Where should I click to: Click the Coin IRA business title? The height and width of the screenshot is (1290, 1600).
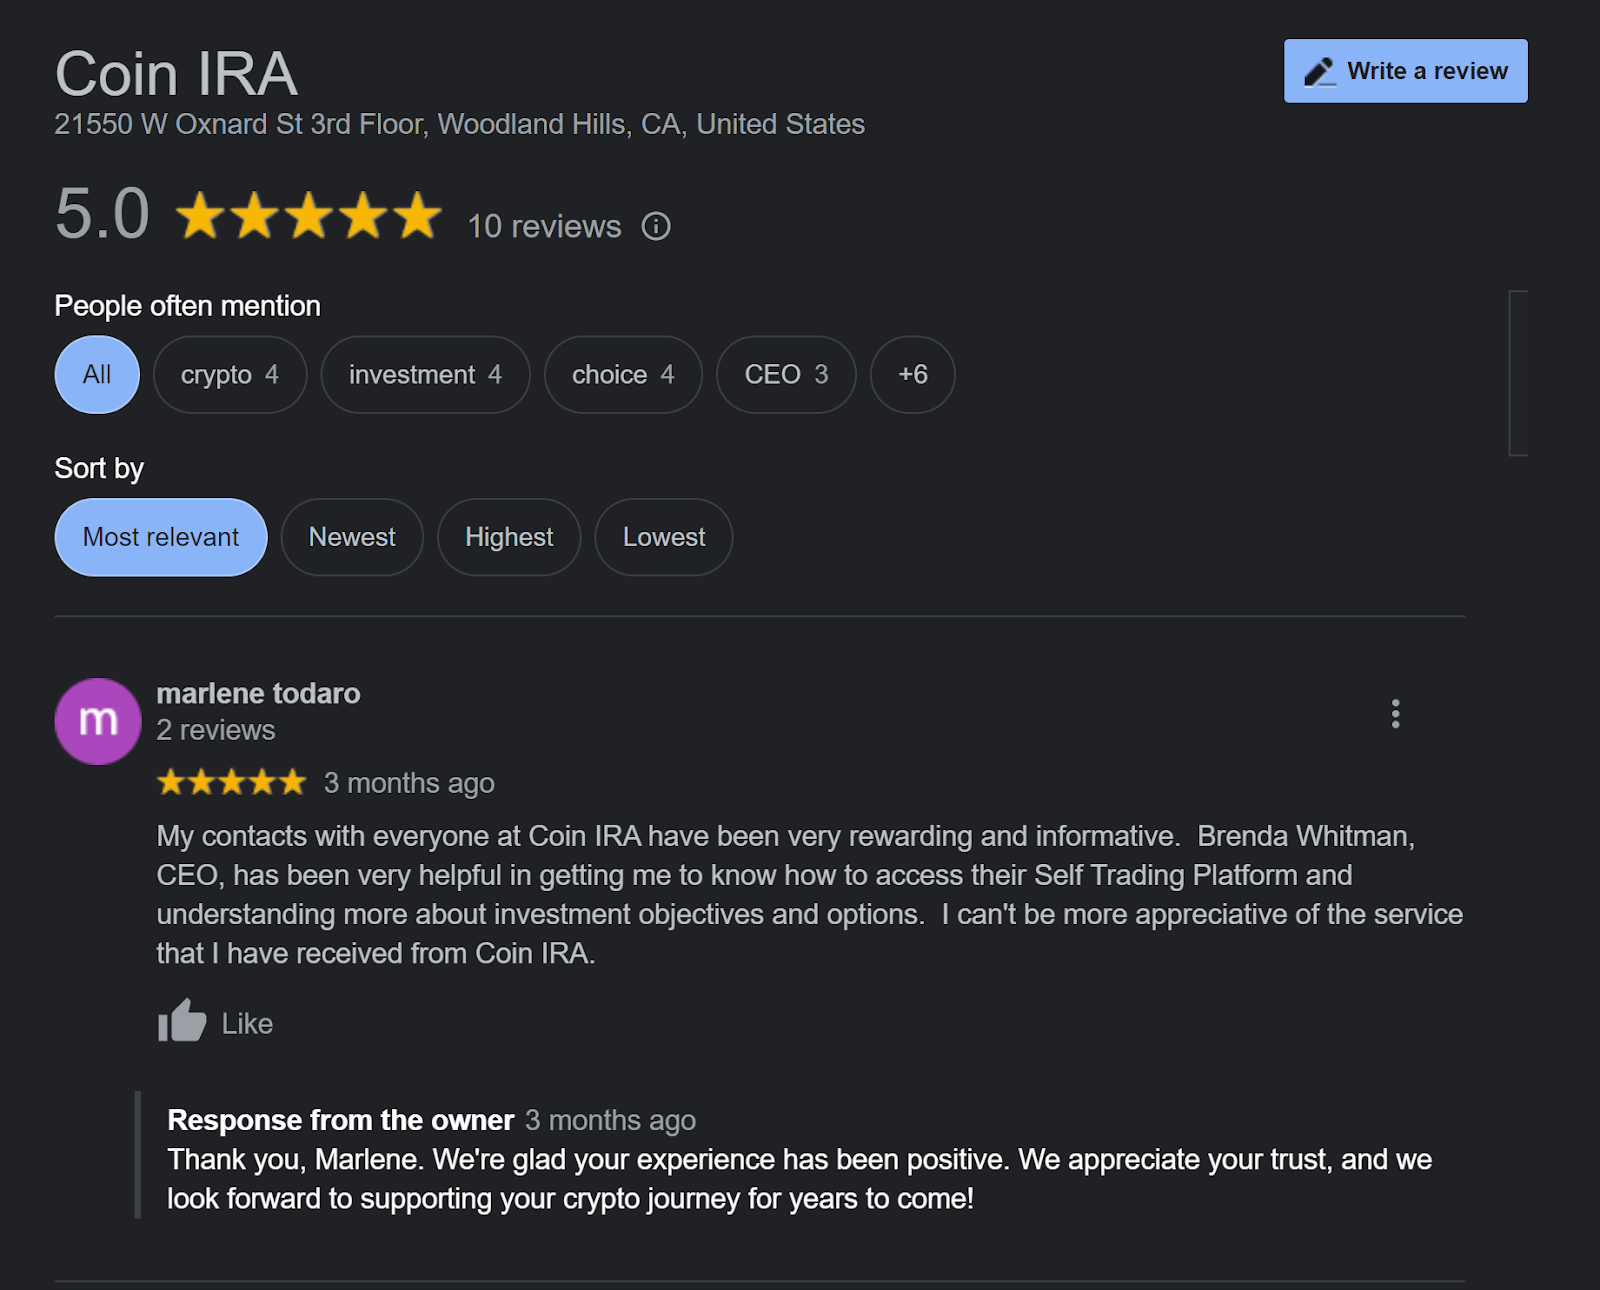coord(176,74)
